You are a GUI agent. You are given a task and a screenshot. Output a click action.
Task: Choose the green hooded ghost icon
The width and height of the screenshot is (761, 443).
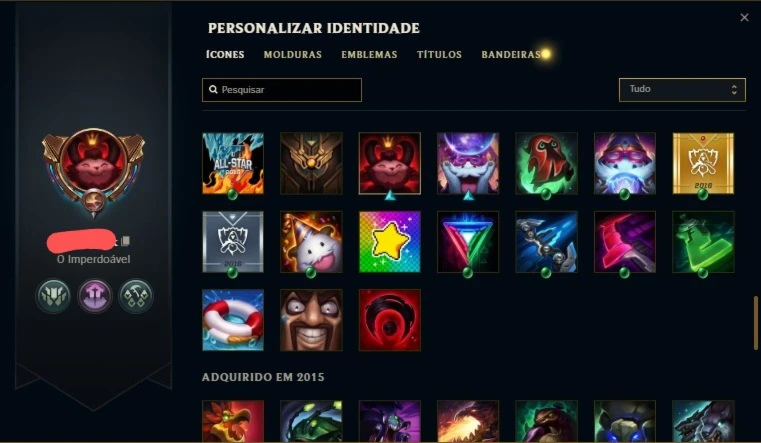point(546,164)
